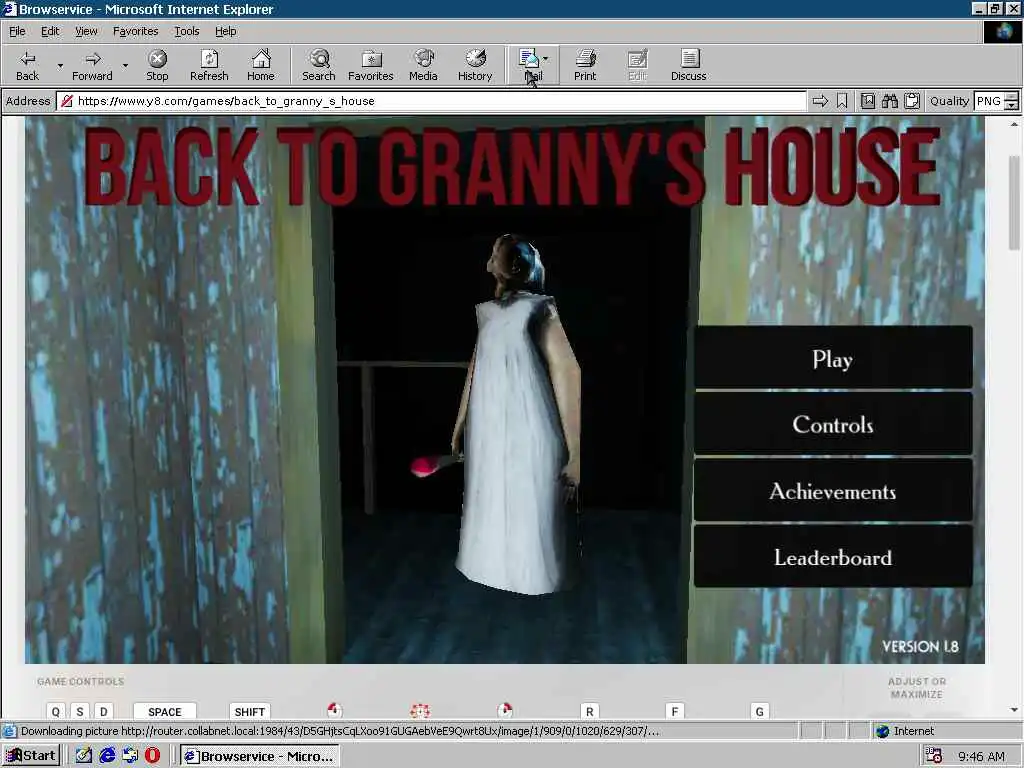Click the SPACE key control
This screenshot has width=1024, height=768.
(x=165, y=711)
